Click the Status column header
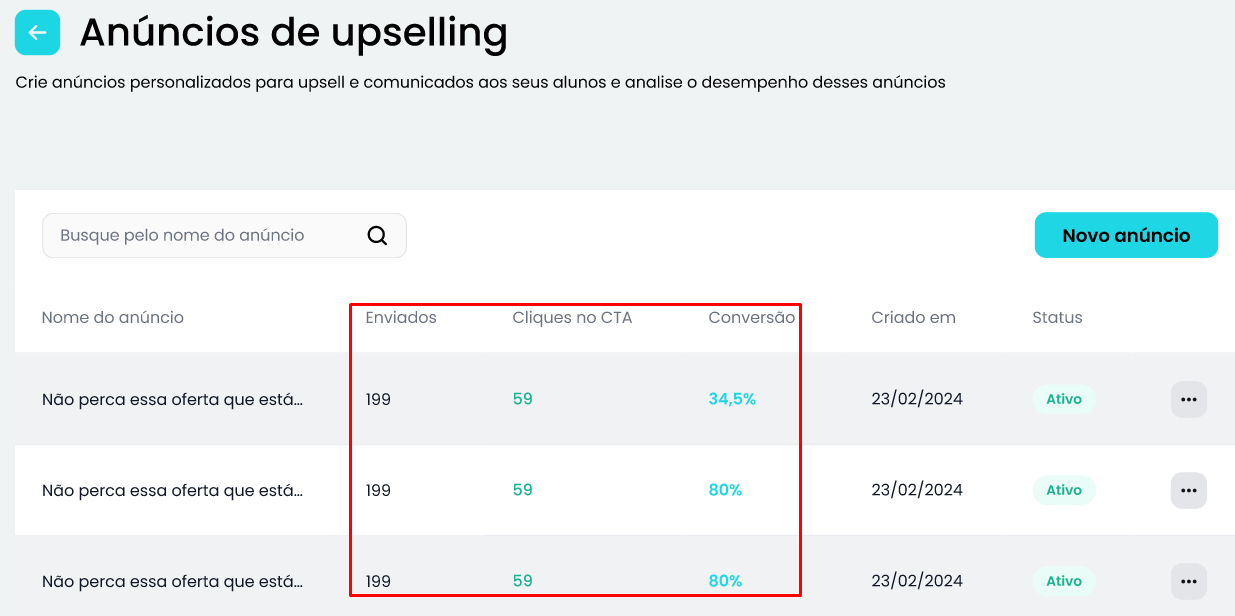Viewport: 1235px width, 616px height. pyautogui.click(x=1057, y=318)
